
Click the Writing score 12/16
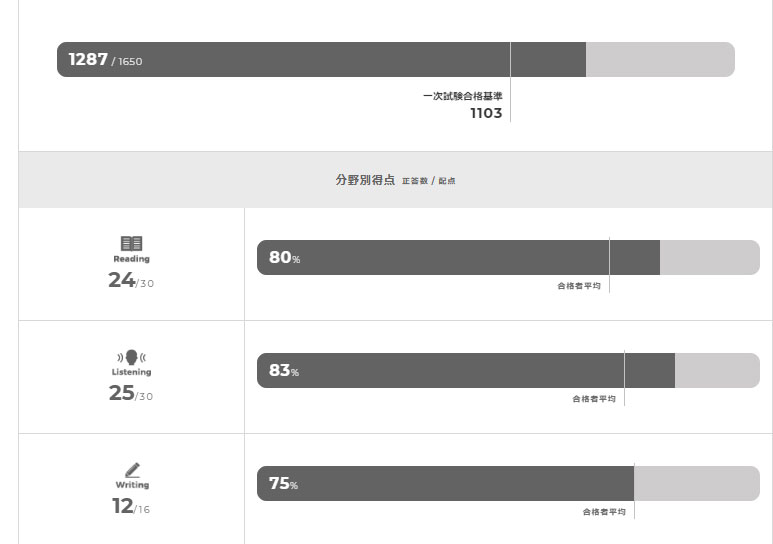point(131,506)
